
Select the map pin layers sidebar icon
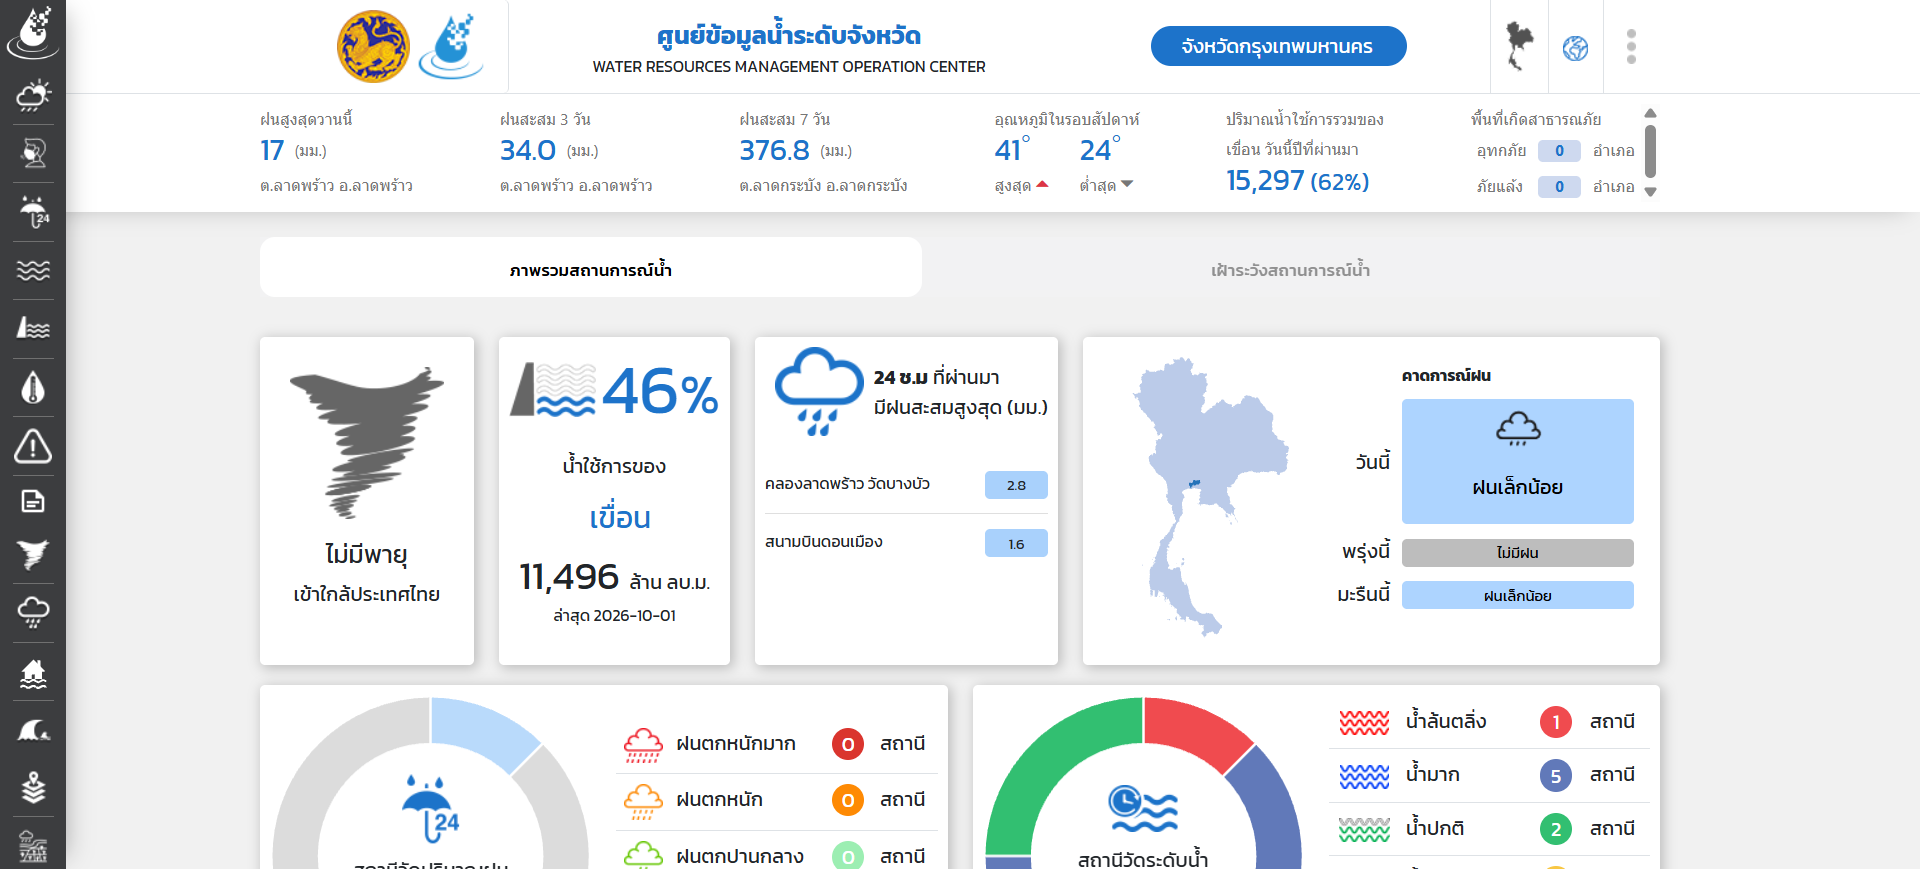point(33,788)
